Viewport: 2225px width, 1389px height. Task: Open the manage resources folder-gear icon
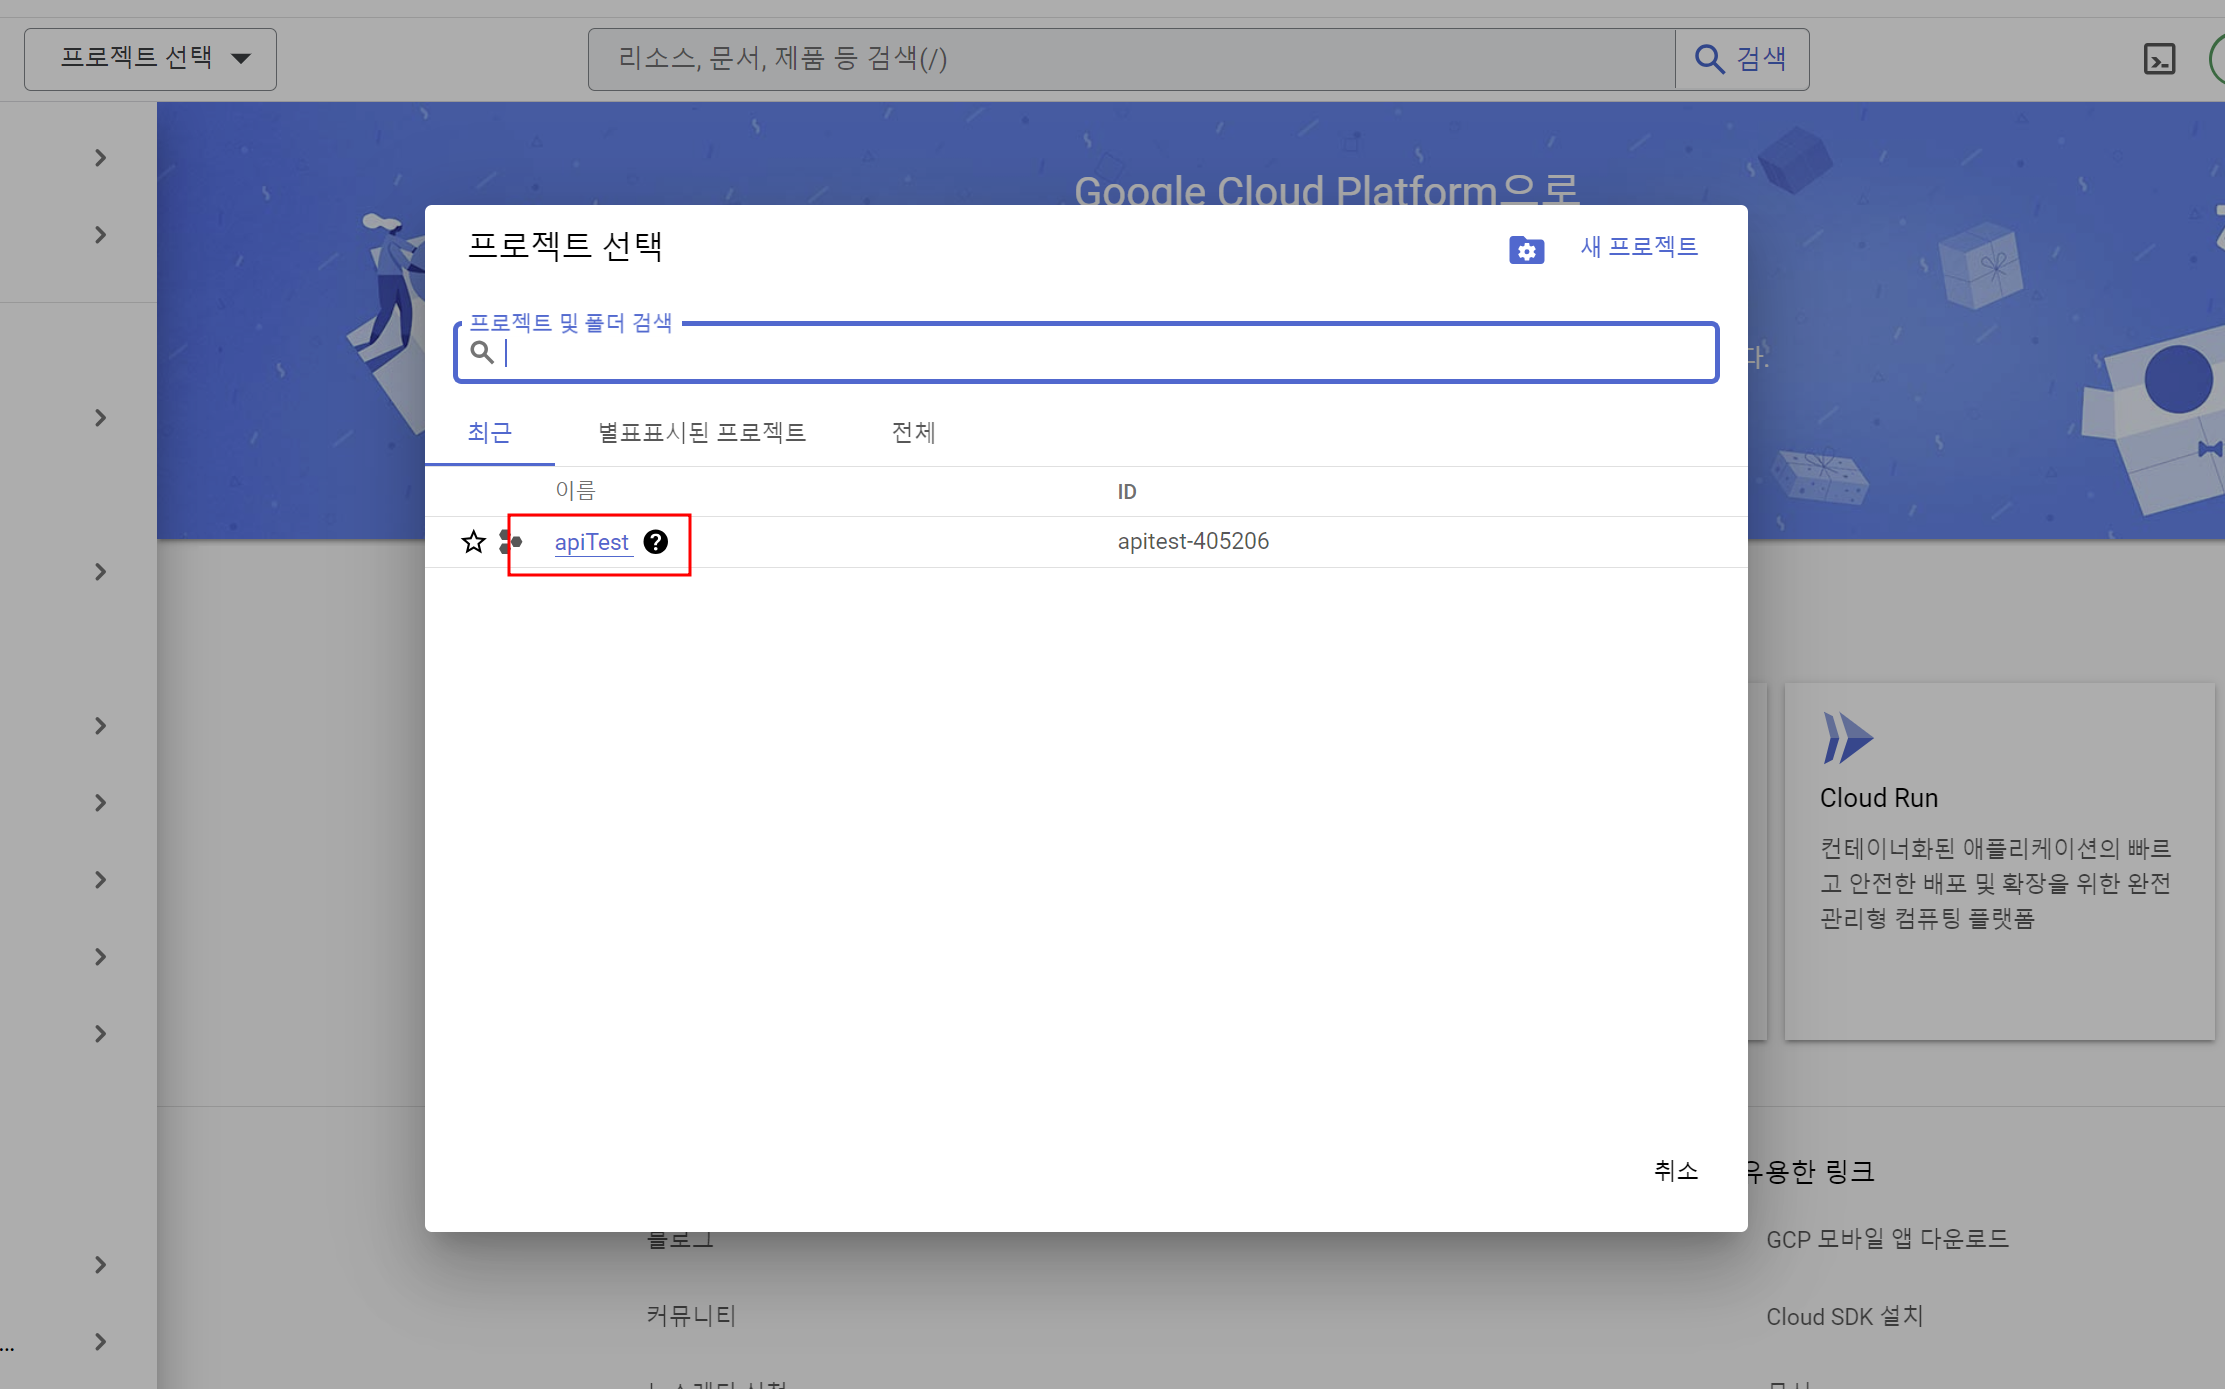(x=1526, y=249)
